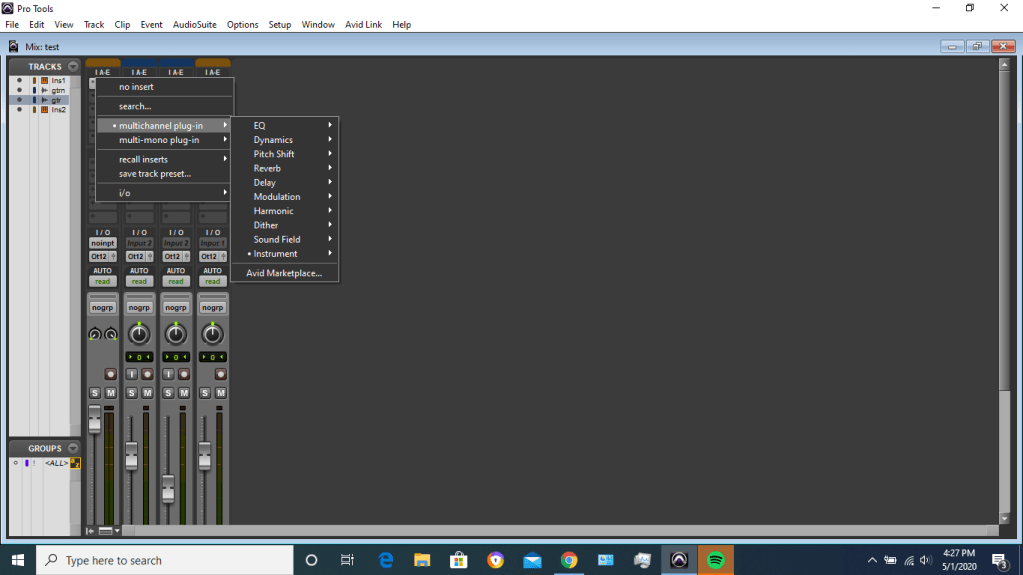The height and width of the screenshot is (575, 1023).
Task: Click the noinpt input button on first channel
Action: [x=102, y=243]
